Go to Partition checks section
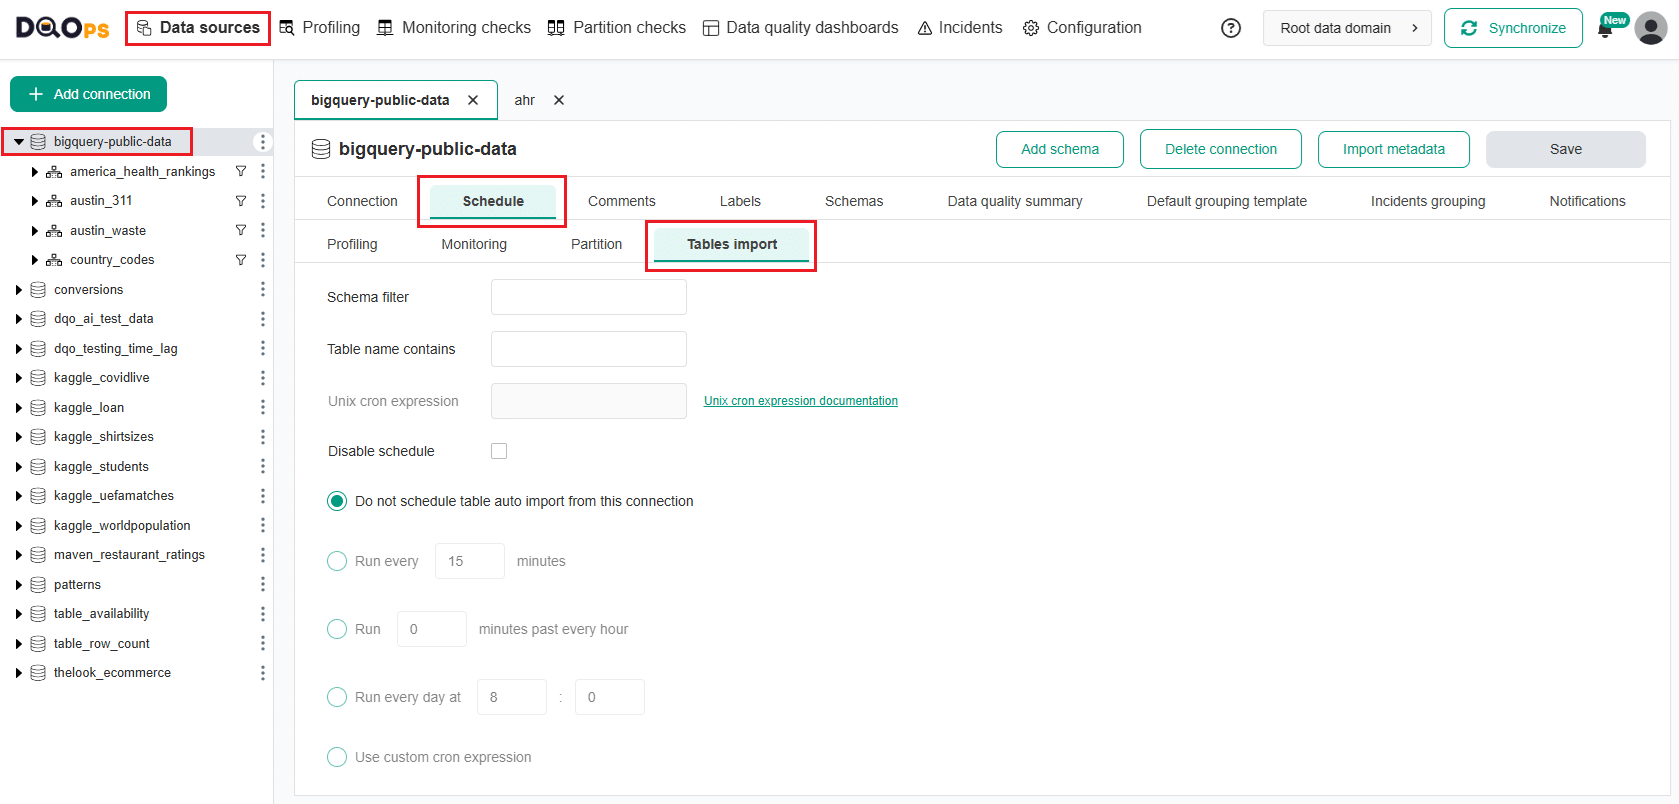The height and width of the screenshot is (804, 1679). [617, 28]
